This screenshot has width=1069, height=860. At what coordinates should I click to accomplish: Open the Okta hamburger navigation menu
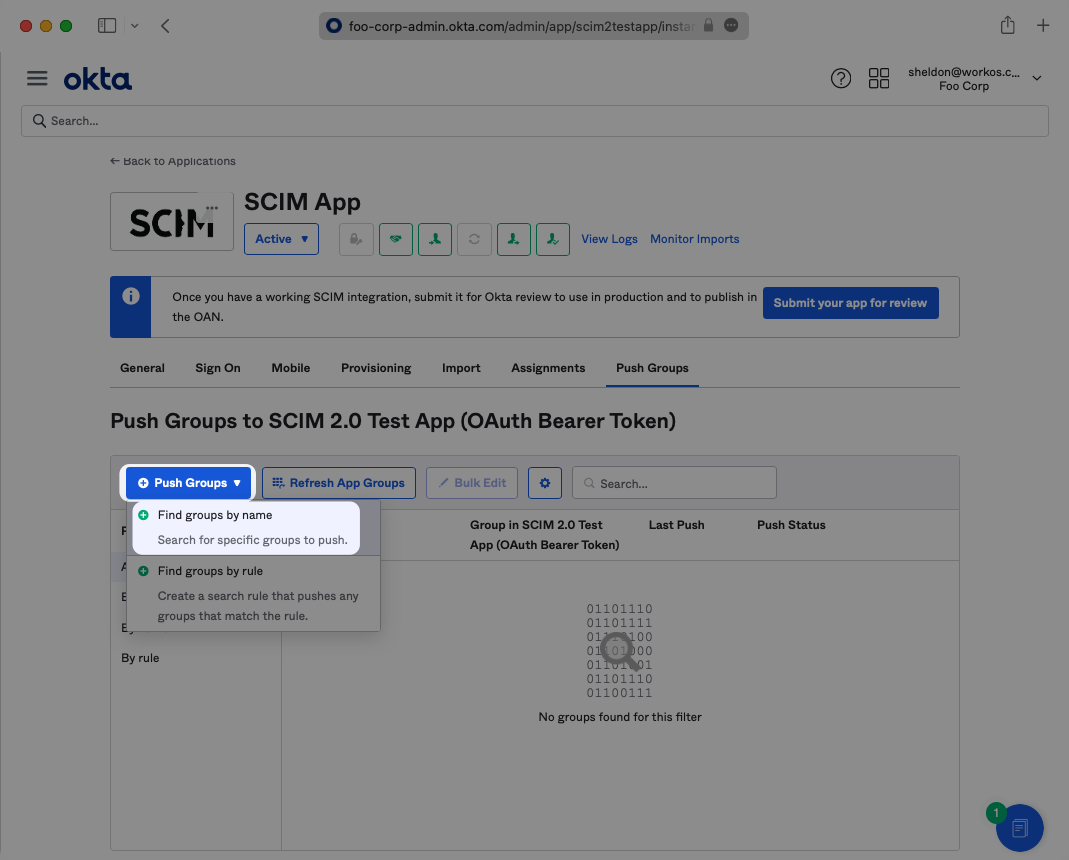pyautogui.click(x=37, y=79)
